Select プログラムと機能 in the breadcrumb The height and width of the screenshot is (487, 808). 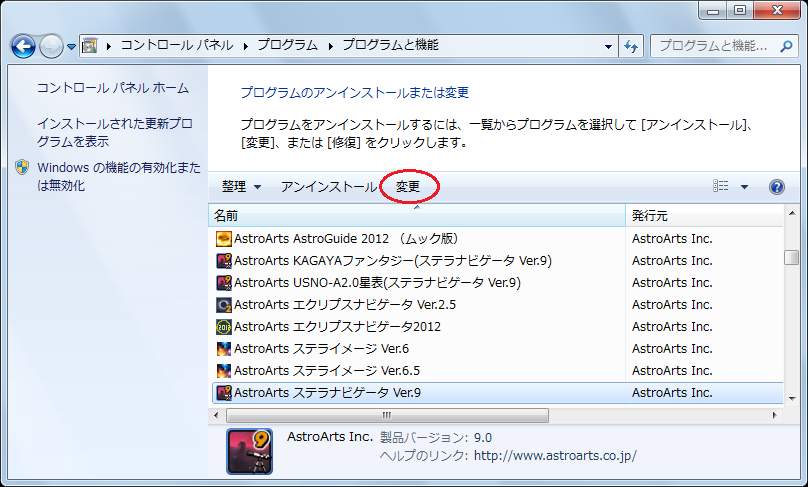point(391,45)
